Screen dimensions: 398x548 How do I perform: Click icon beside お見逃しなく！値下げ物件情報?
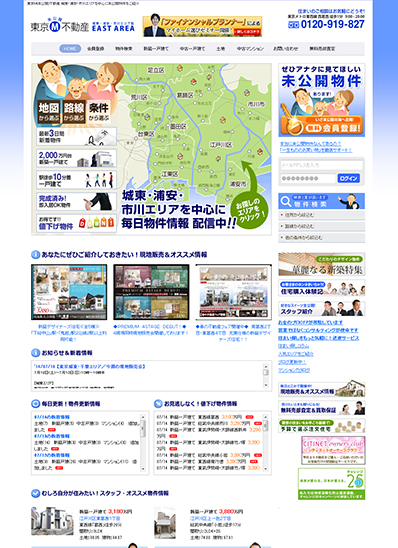158,404
